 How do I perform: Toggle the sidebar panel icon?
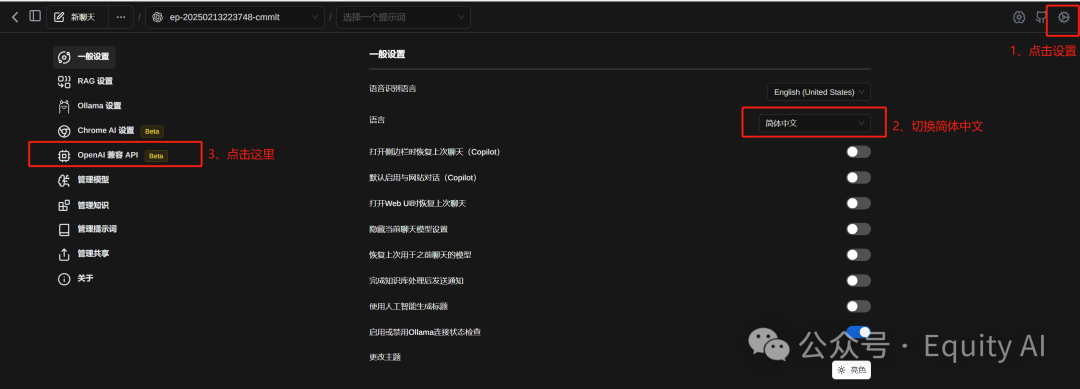point(35,17)
